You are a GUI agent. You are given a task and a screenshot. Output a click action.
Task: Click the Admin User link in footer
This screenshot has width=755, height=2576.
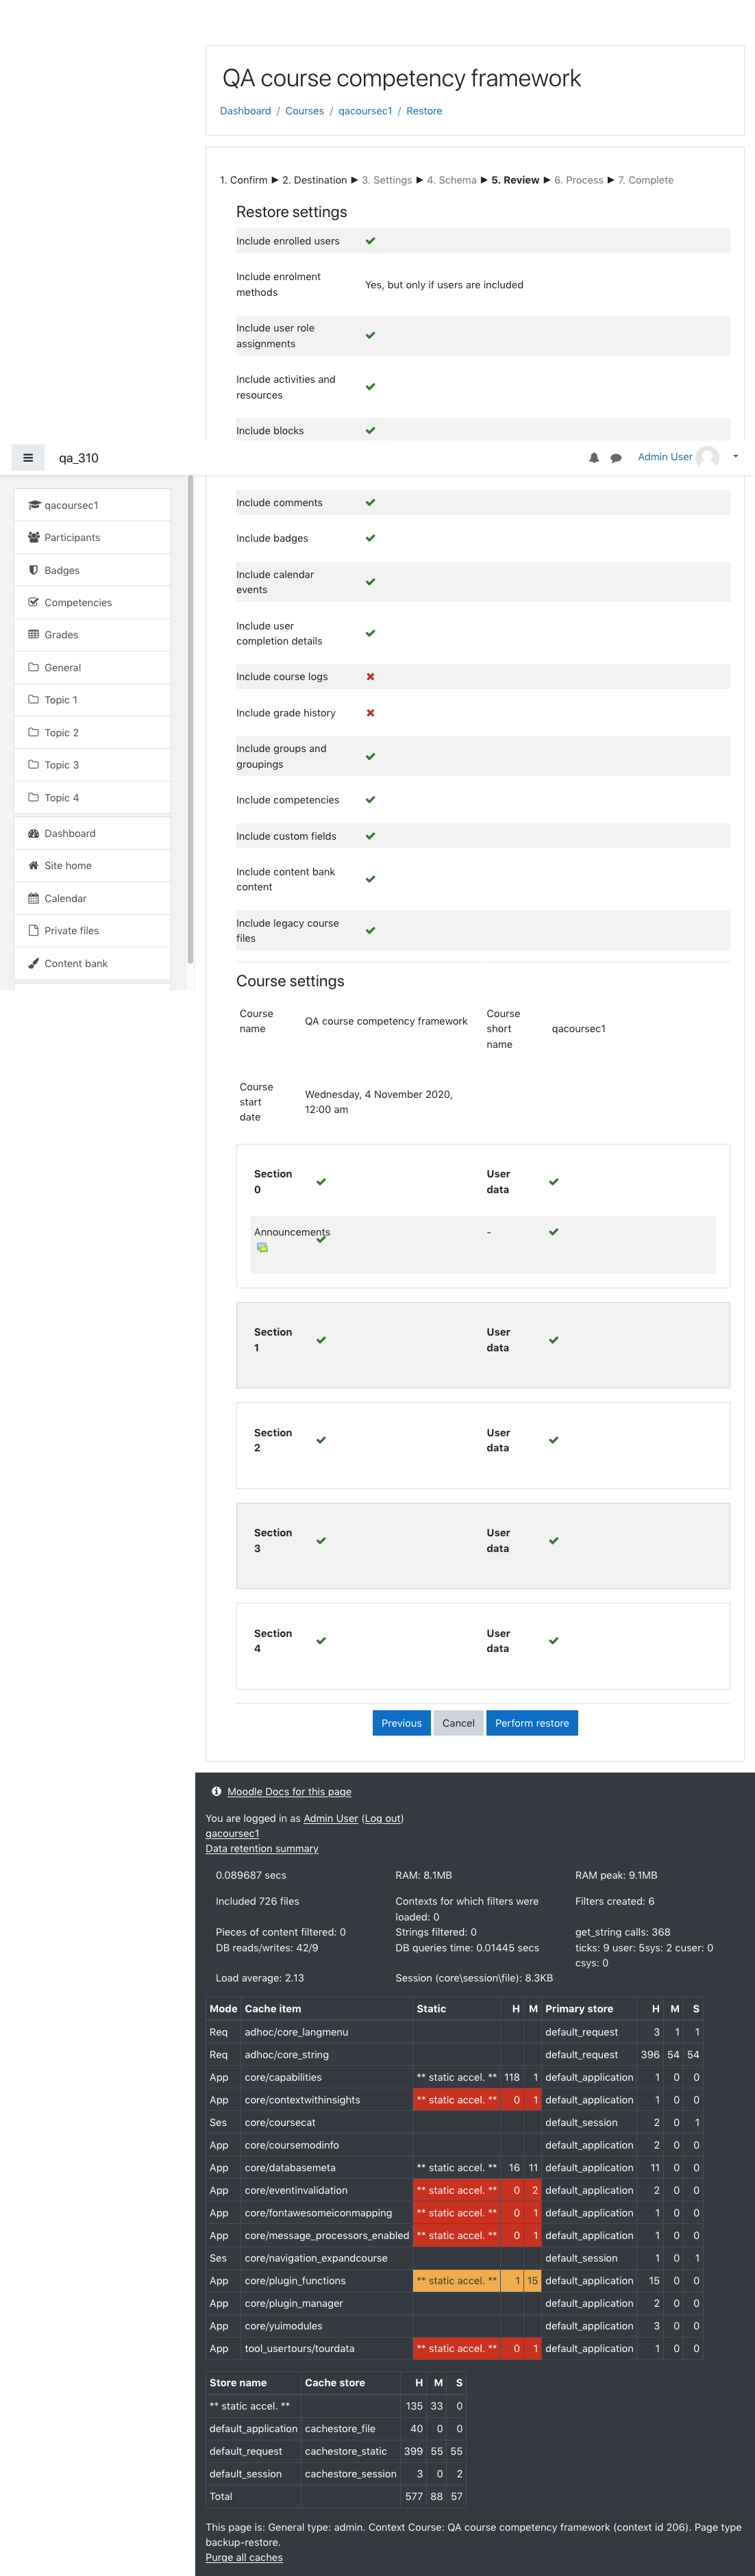330,1818
